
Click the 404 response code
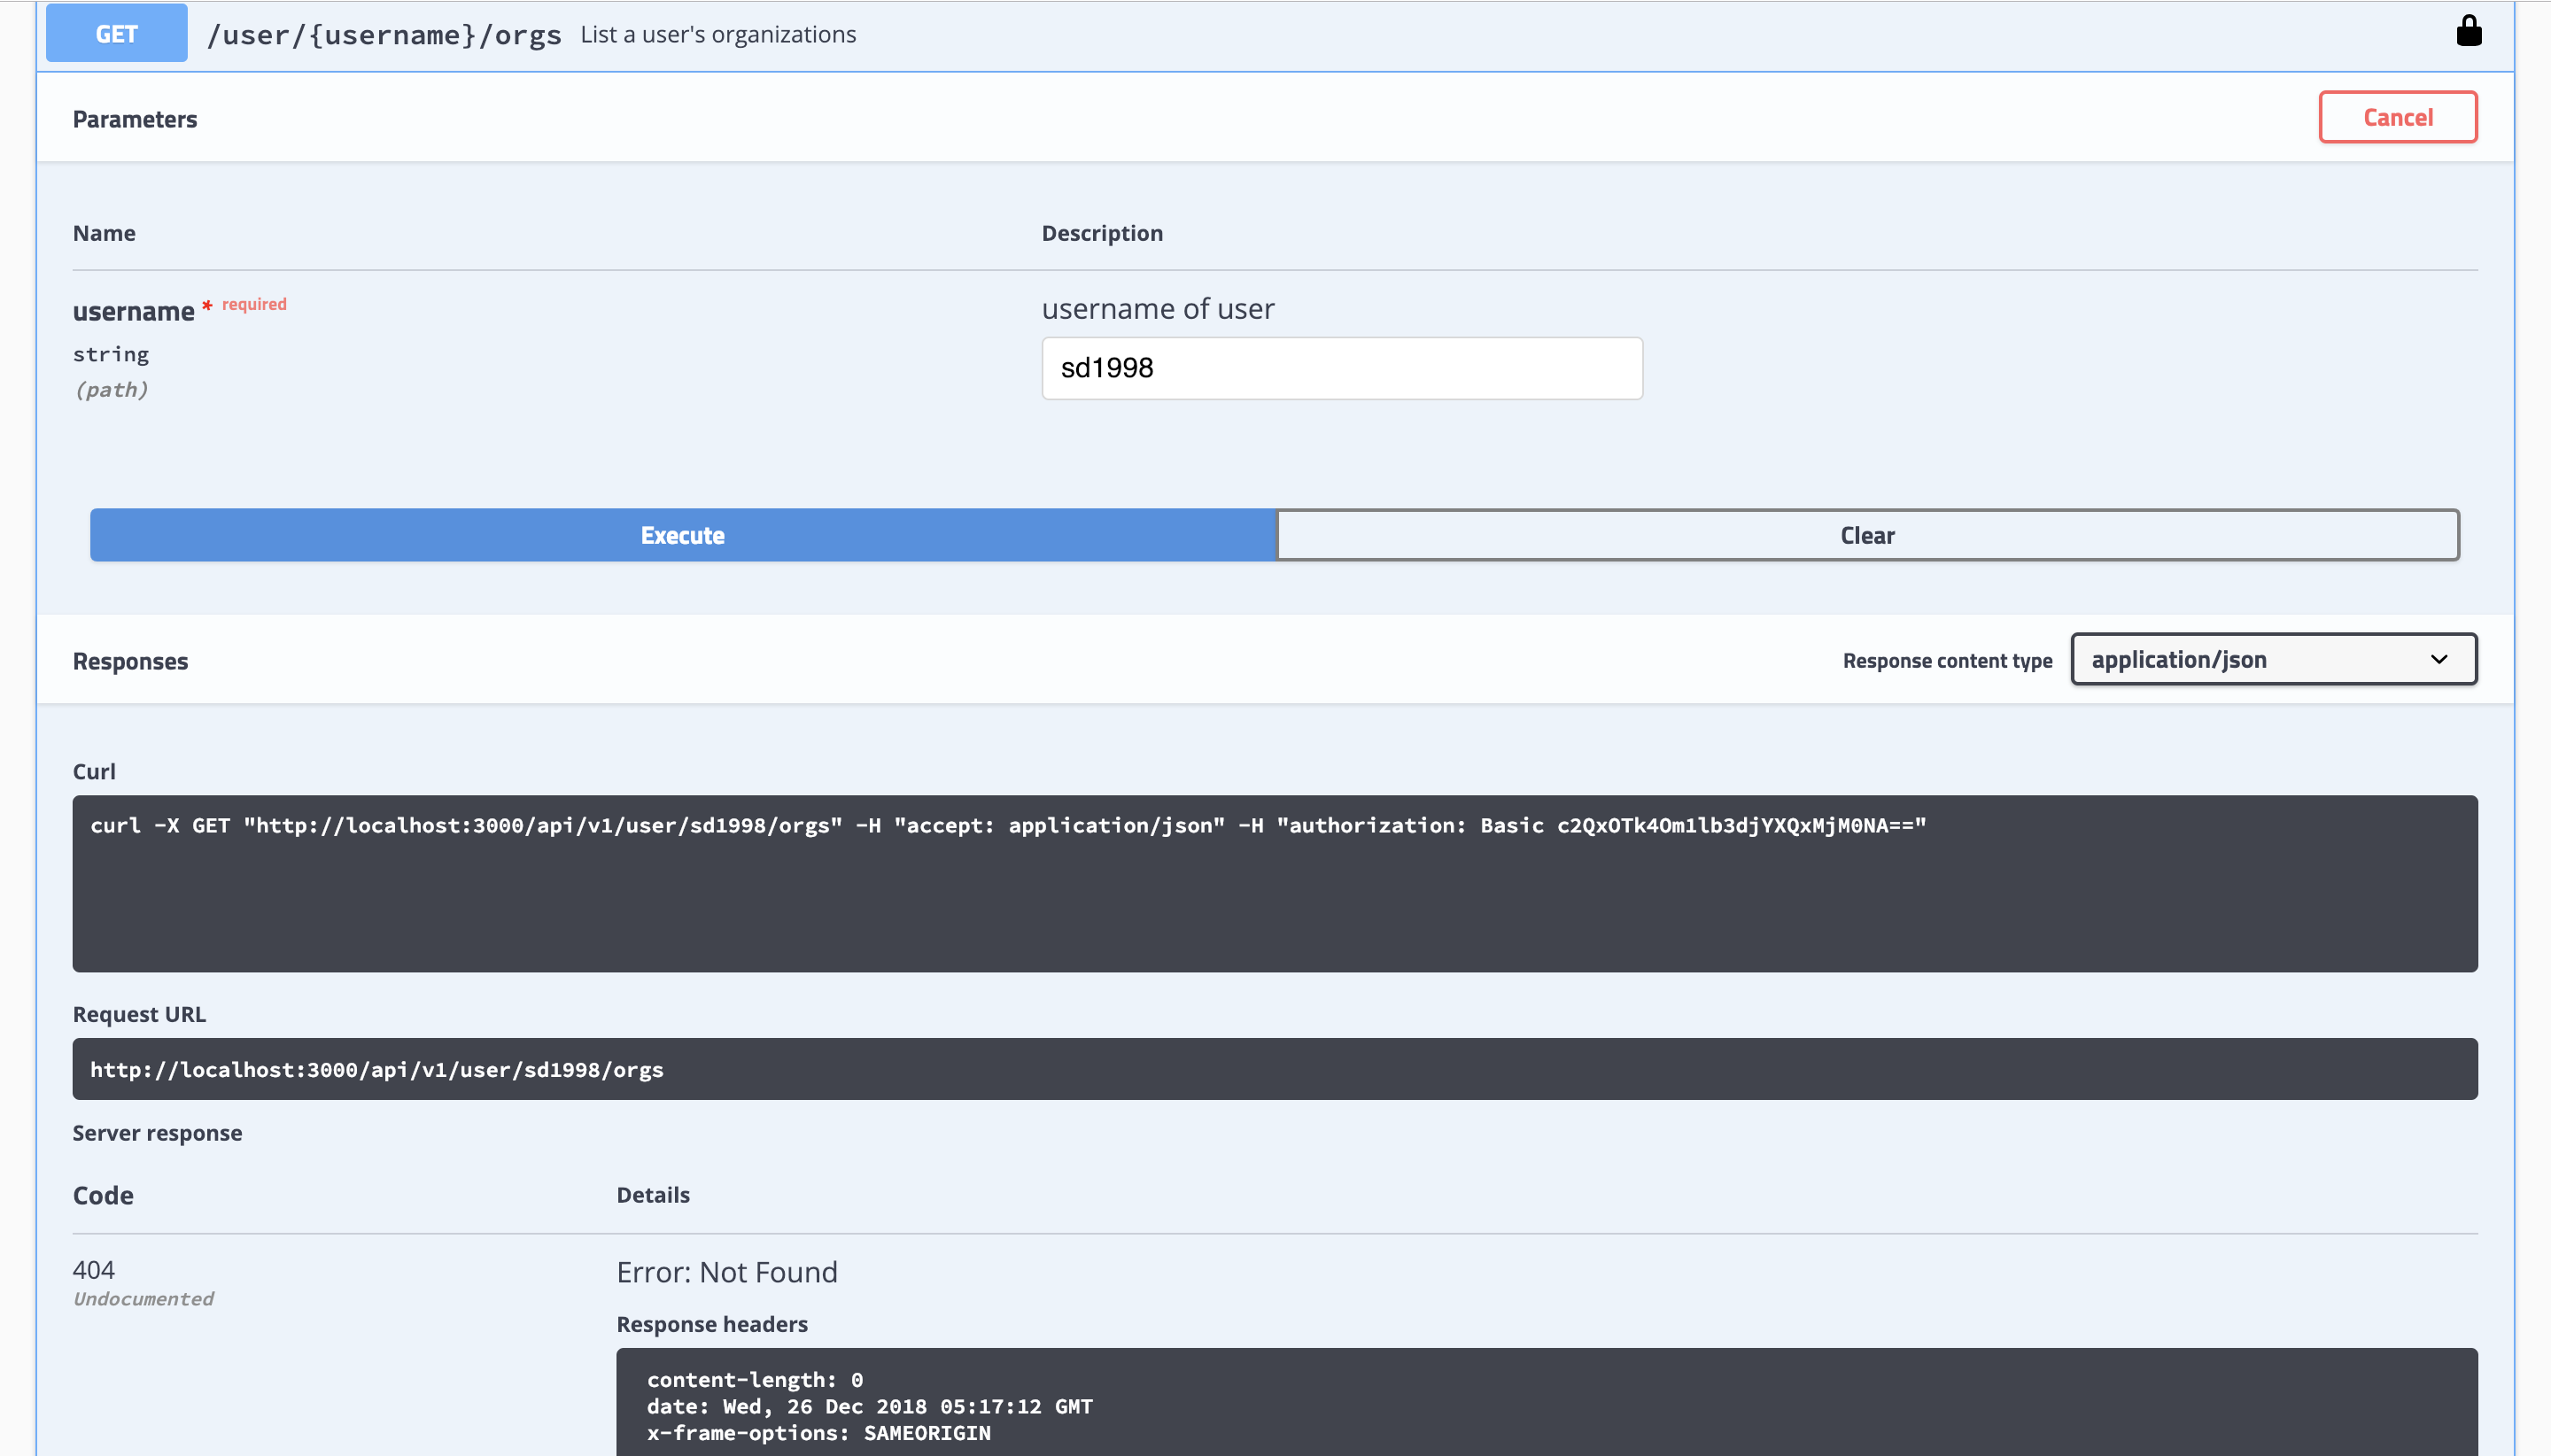pos(93,1269)
